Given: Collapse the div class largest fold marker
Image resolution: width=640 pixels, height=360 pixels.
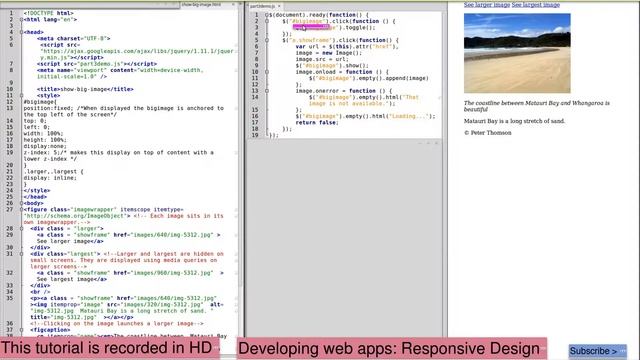Looking at the screenshot, I should pyautogui.click(x=22, y=254).
